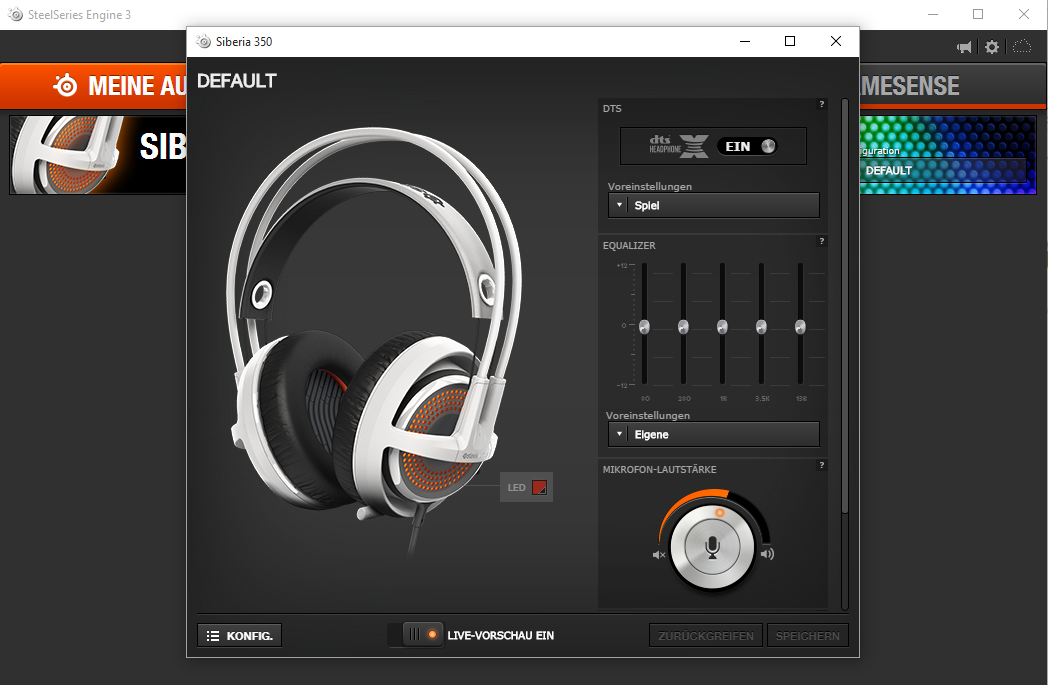Toggle the LIVE-VORSCHAU switch
The width and height of the screenshot is (1048, 685).
[x=414, y=634]
